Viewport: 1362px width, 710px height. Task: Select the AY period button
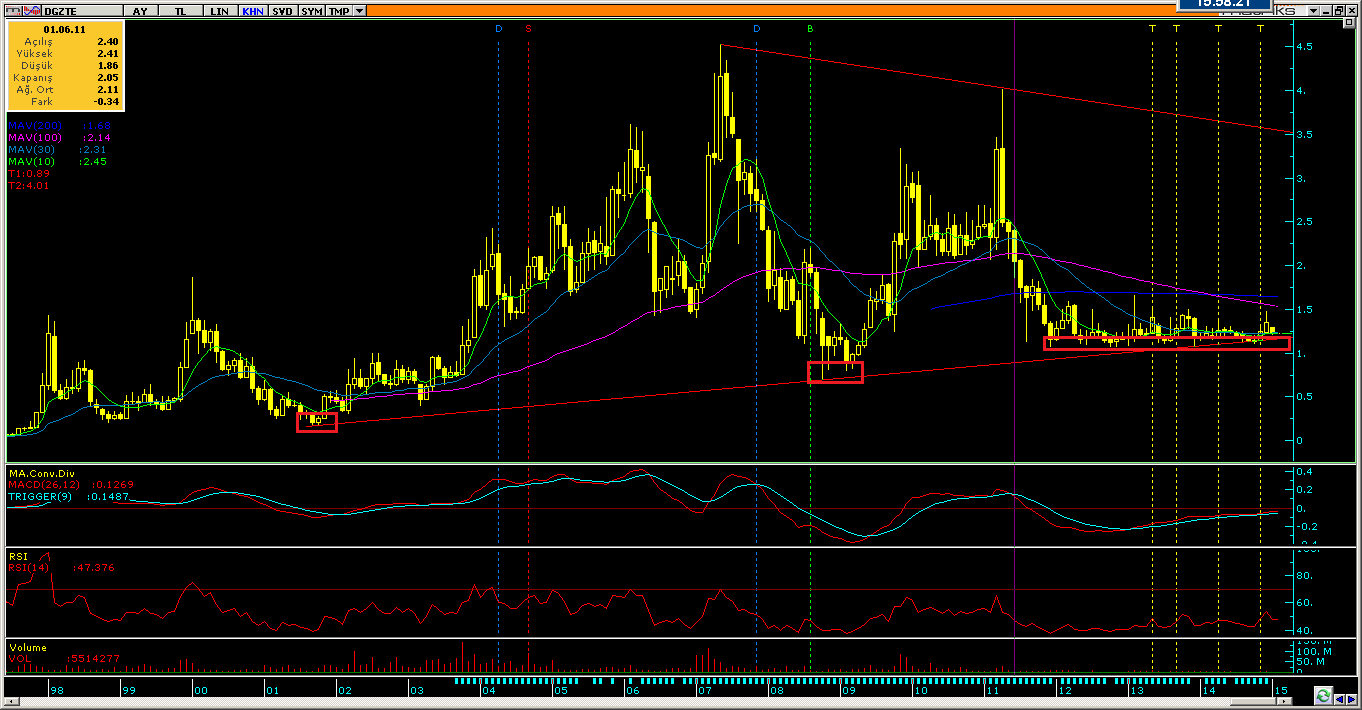pos(141,11)
